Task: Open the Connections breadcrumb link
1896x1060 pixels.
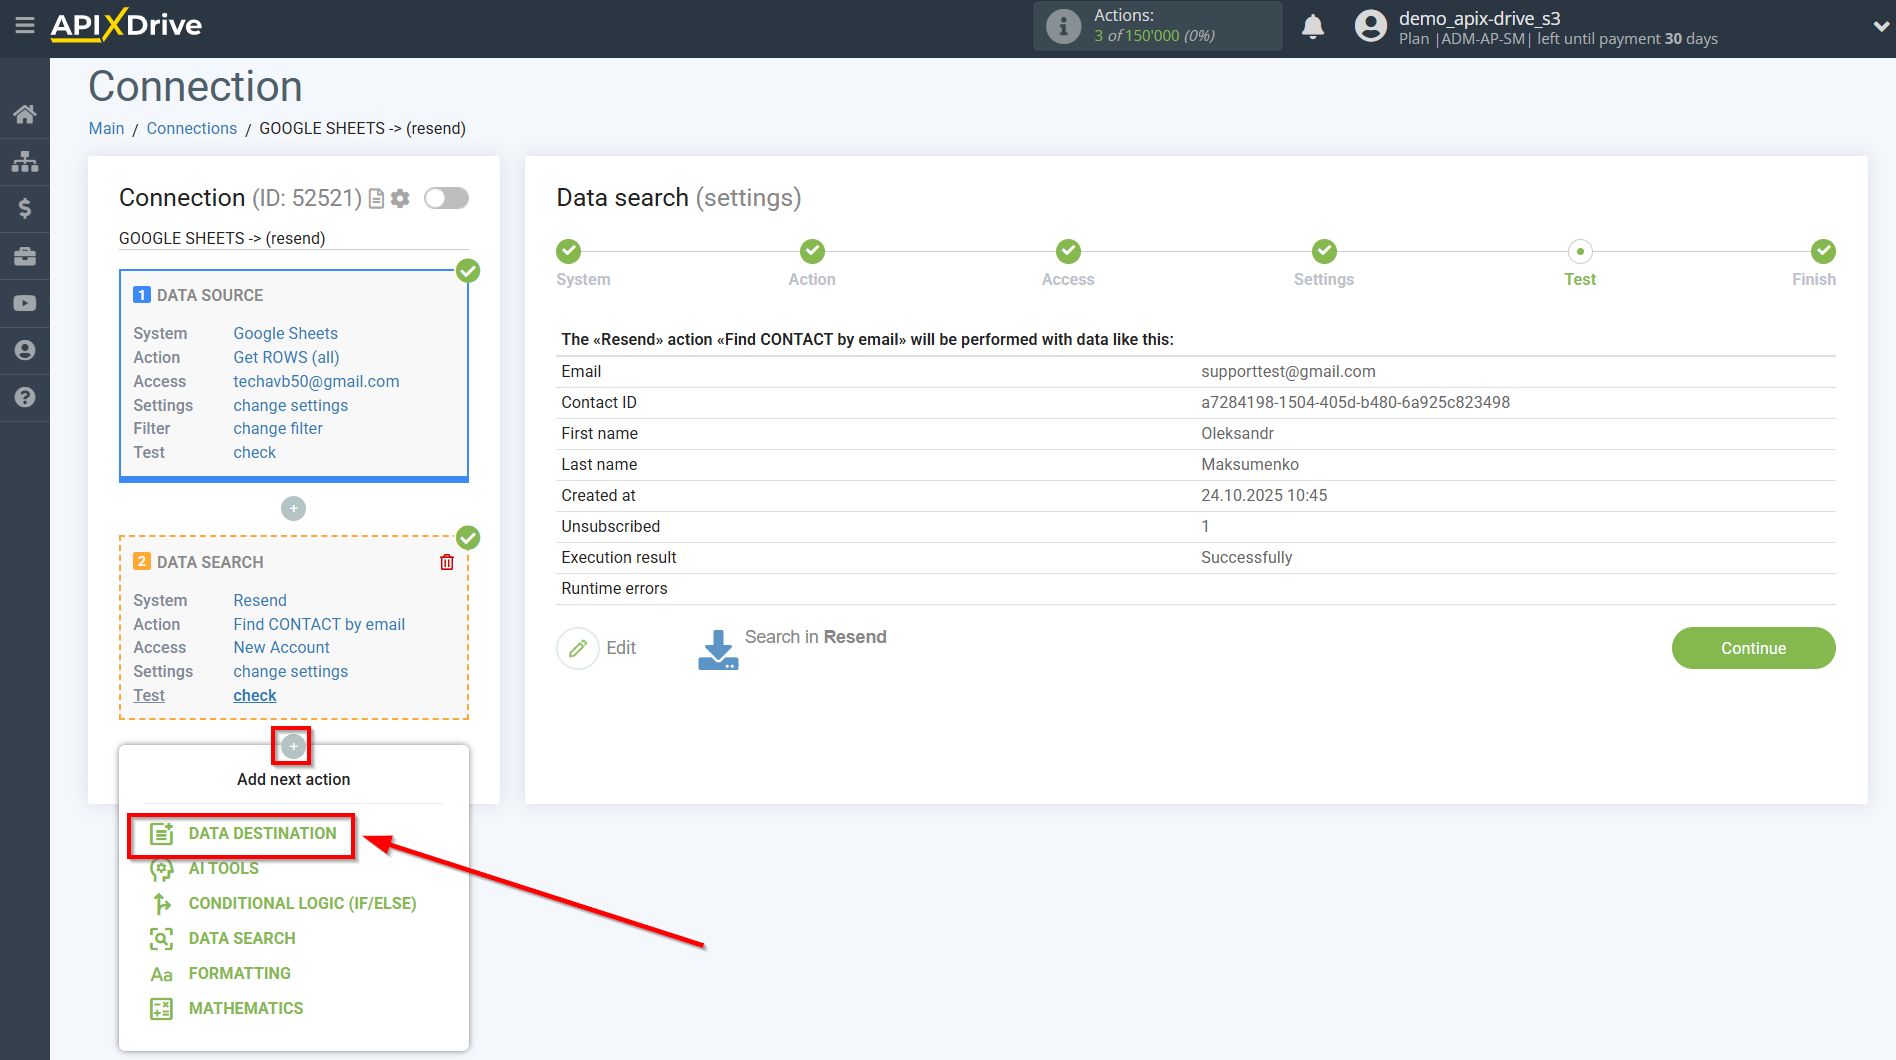Action: pos(191,128)
